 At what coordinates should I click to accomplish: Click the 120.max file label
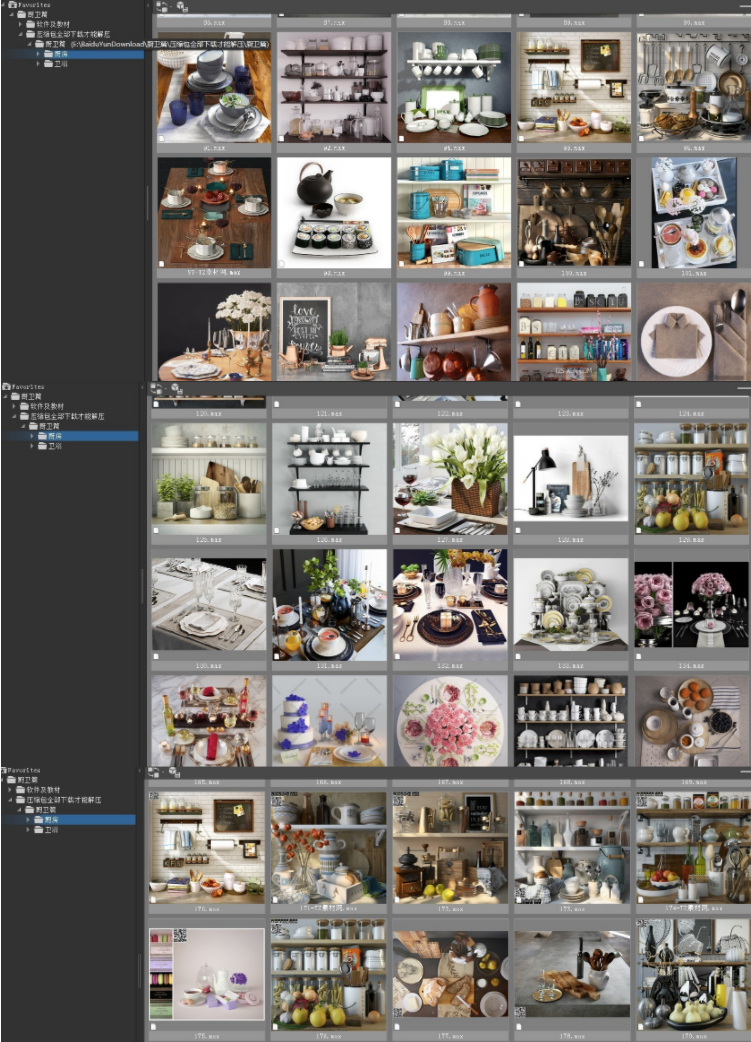(208, 413)
